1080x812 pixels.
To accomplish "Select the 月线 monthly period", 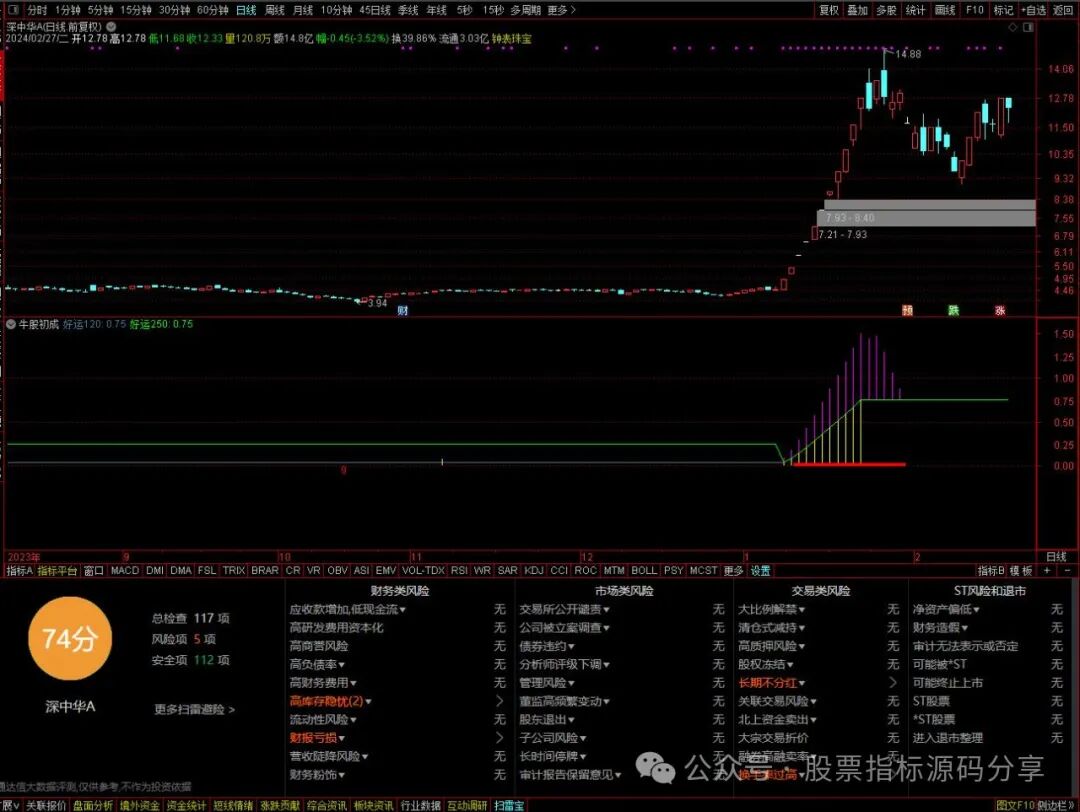I will click(303, 10).
